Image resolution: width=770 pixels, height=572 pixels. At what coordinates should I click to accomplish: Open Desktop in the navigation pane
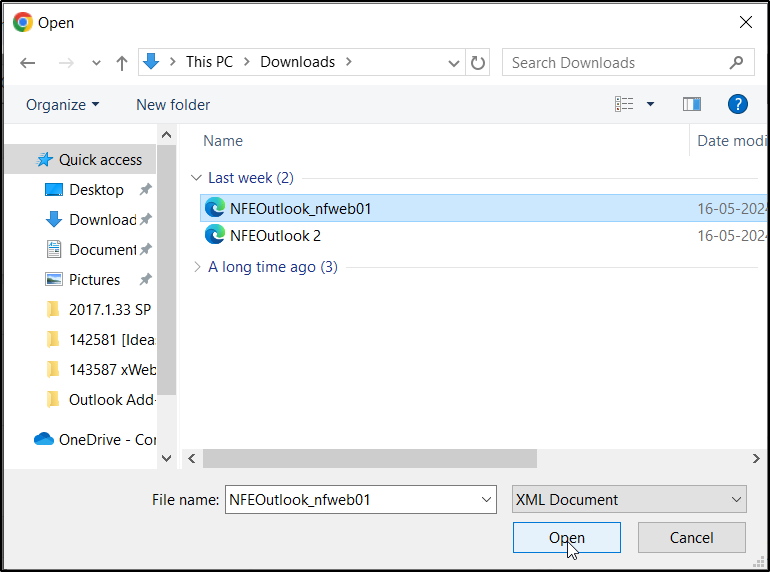point(96,190)
